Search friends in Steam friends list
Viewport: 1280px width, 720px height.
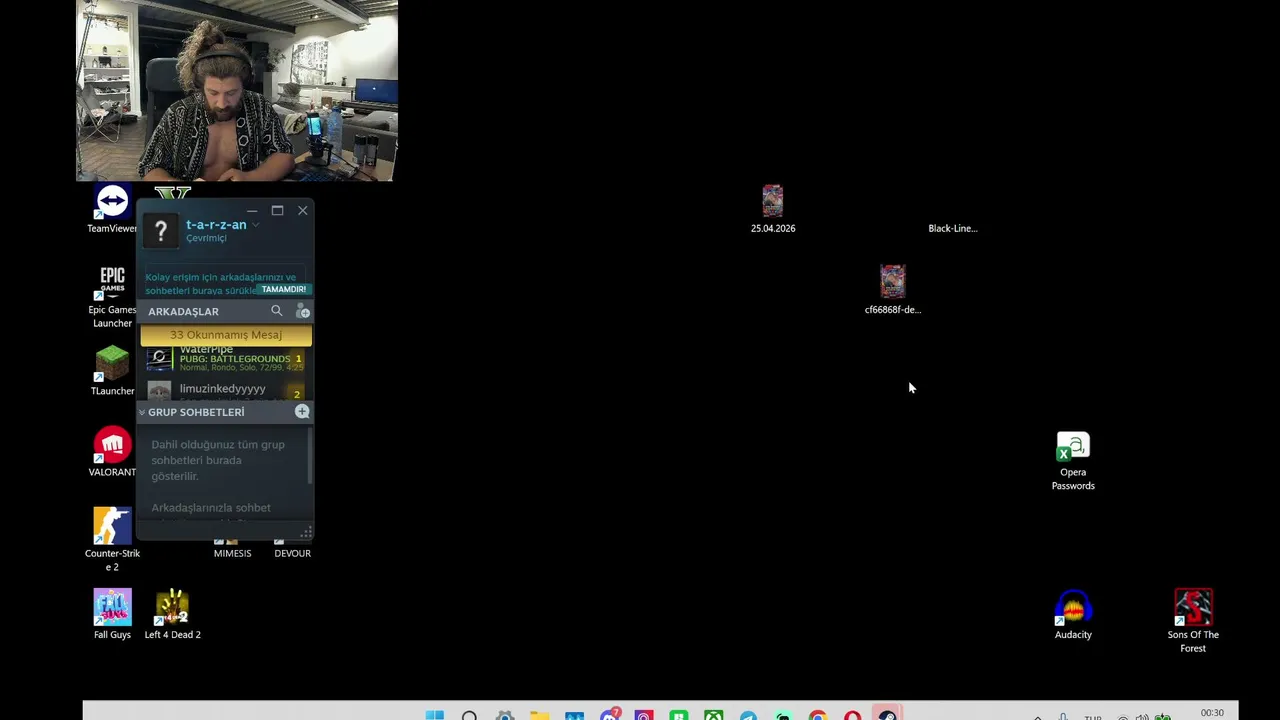[x=277, y=311]
